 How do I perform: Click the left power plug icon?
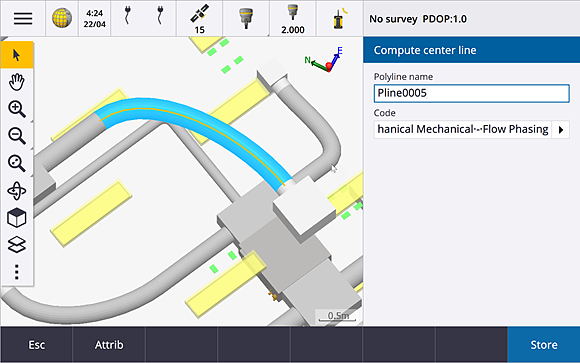[x=127, y=16]
